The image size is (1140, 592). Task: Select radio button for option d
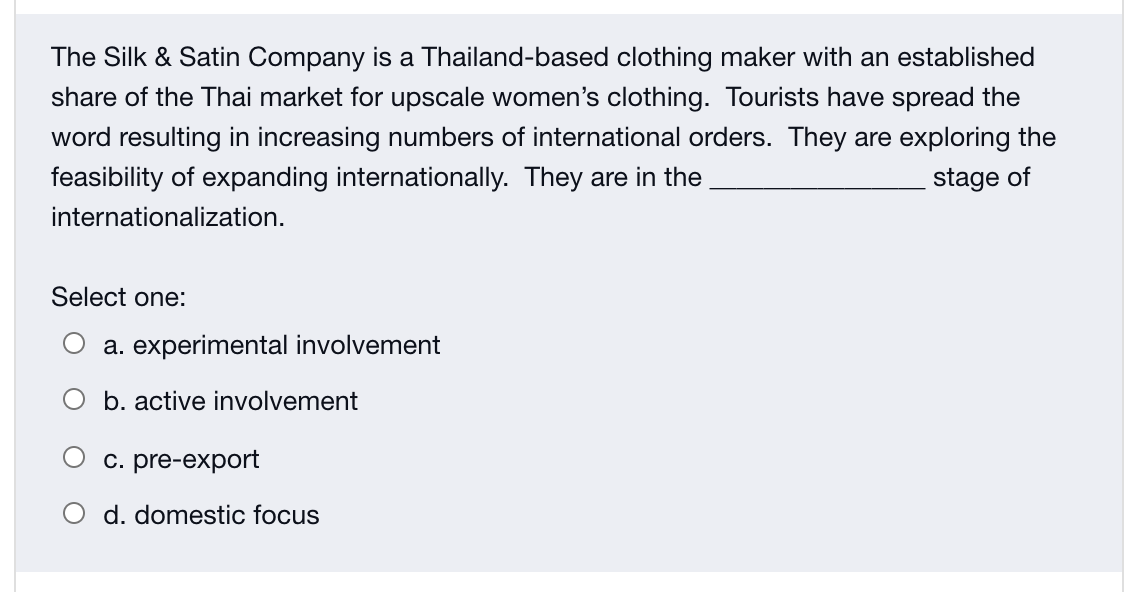coord(73,512)
